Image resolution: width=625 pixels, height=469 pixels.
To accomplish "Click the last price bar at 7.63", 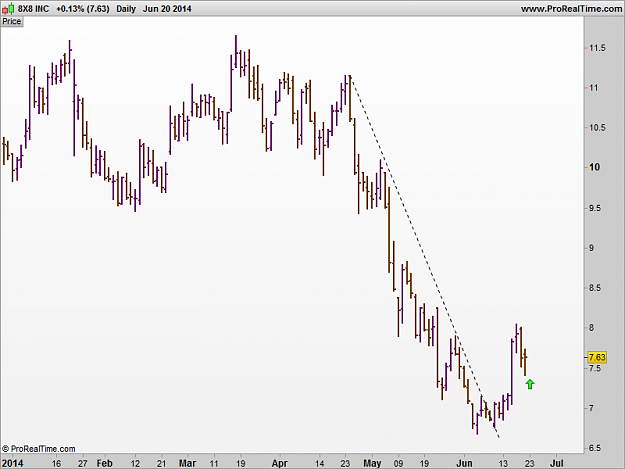I will 525,362.
